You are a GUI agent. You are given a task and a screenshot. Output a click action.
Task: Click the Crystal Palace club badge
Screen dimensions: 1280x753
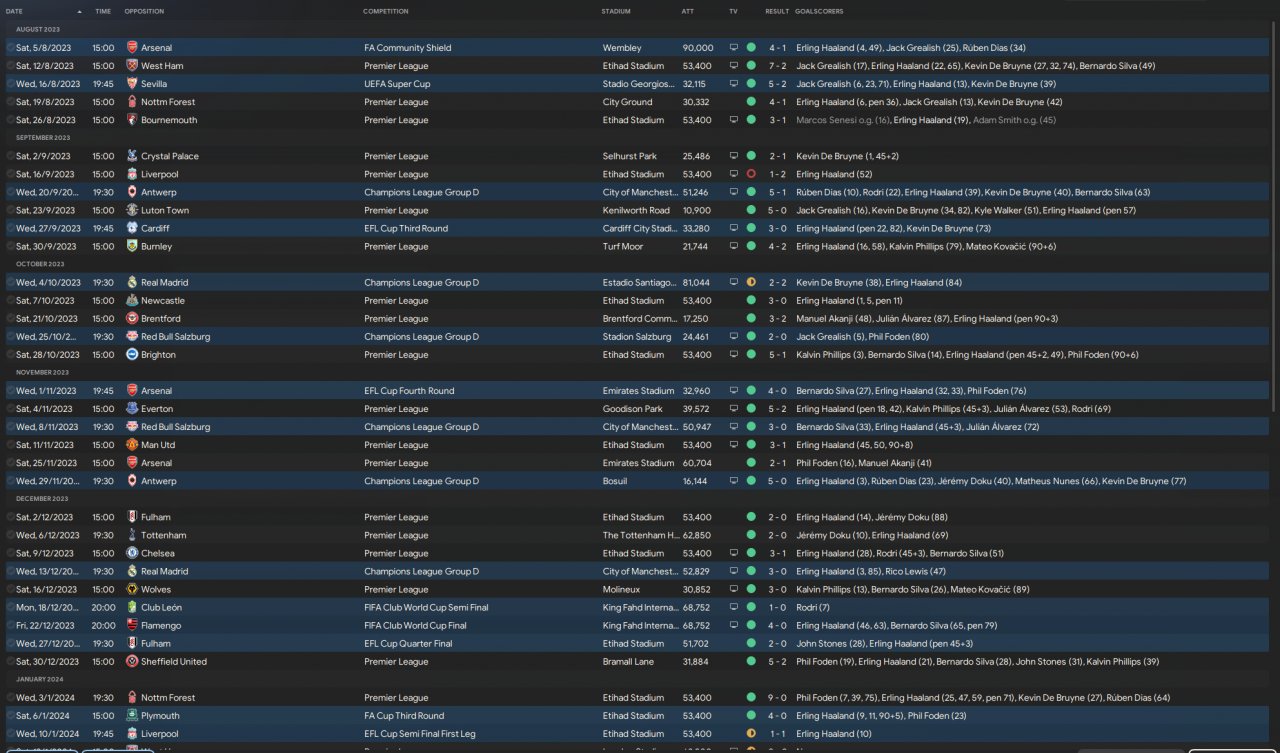click(x=132, y=156)
